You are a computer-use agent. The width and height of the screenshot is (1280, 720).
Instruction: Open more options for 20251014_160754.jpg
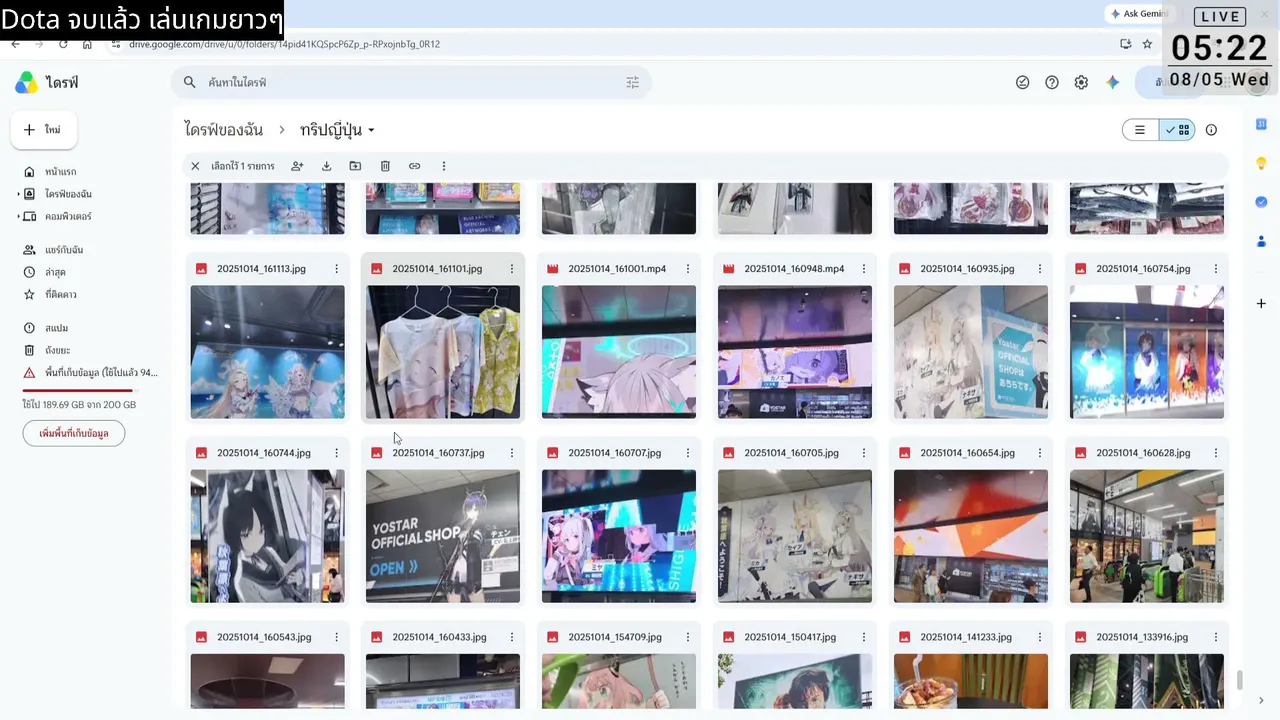(x=1216, y=269)
